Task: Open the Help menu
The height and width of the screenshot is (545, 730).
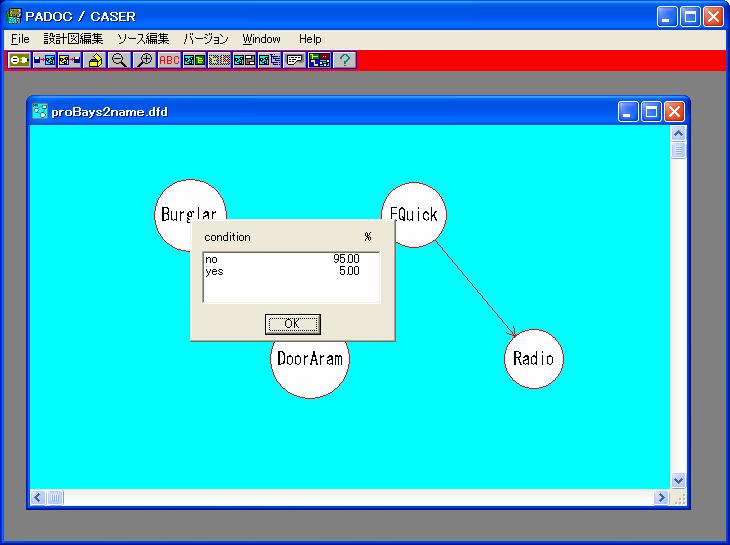Action: coord(310,39)
